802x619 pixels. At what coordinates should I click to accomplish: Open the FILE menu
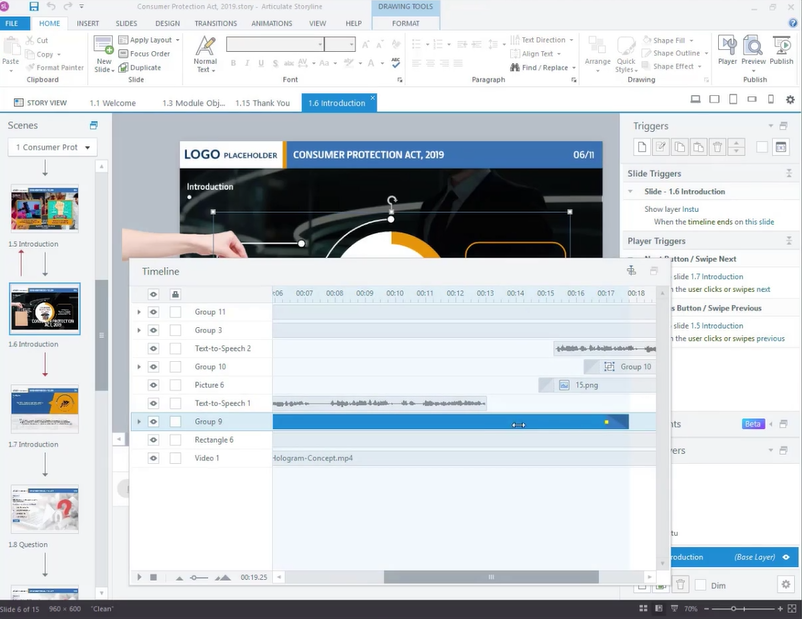(x=12, y=23)
